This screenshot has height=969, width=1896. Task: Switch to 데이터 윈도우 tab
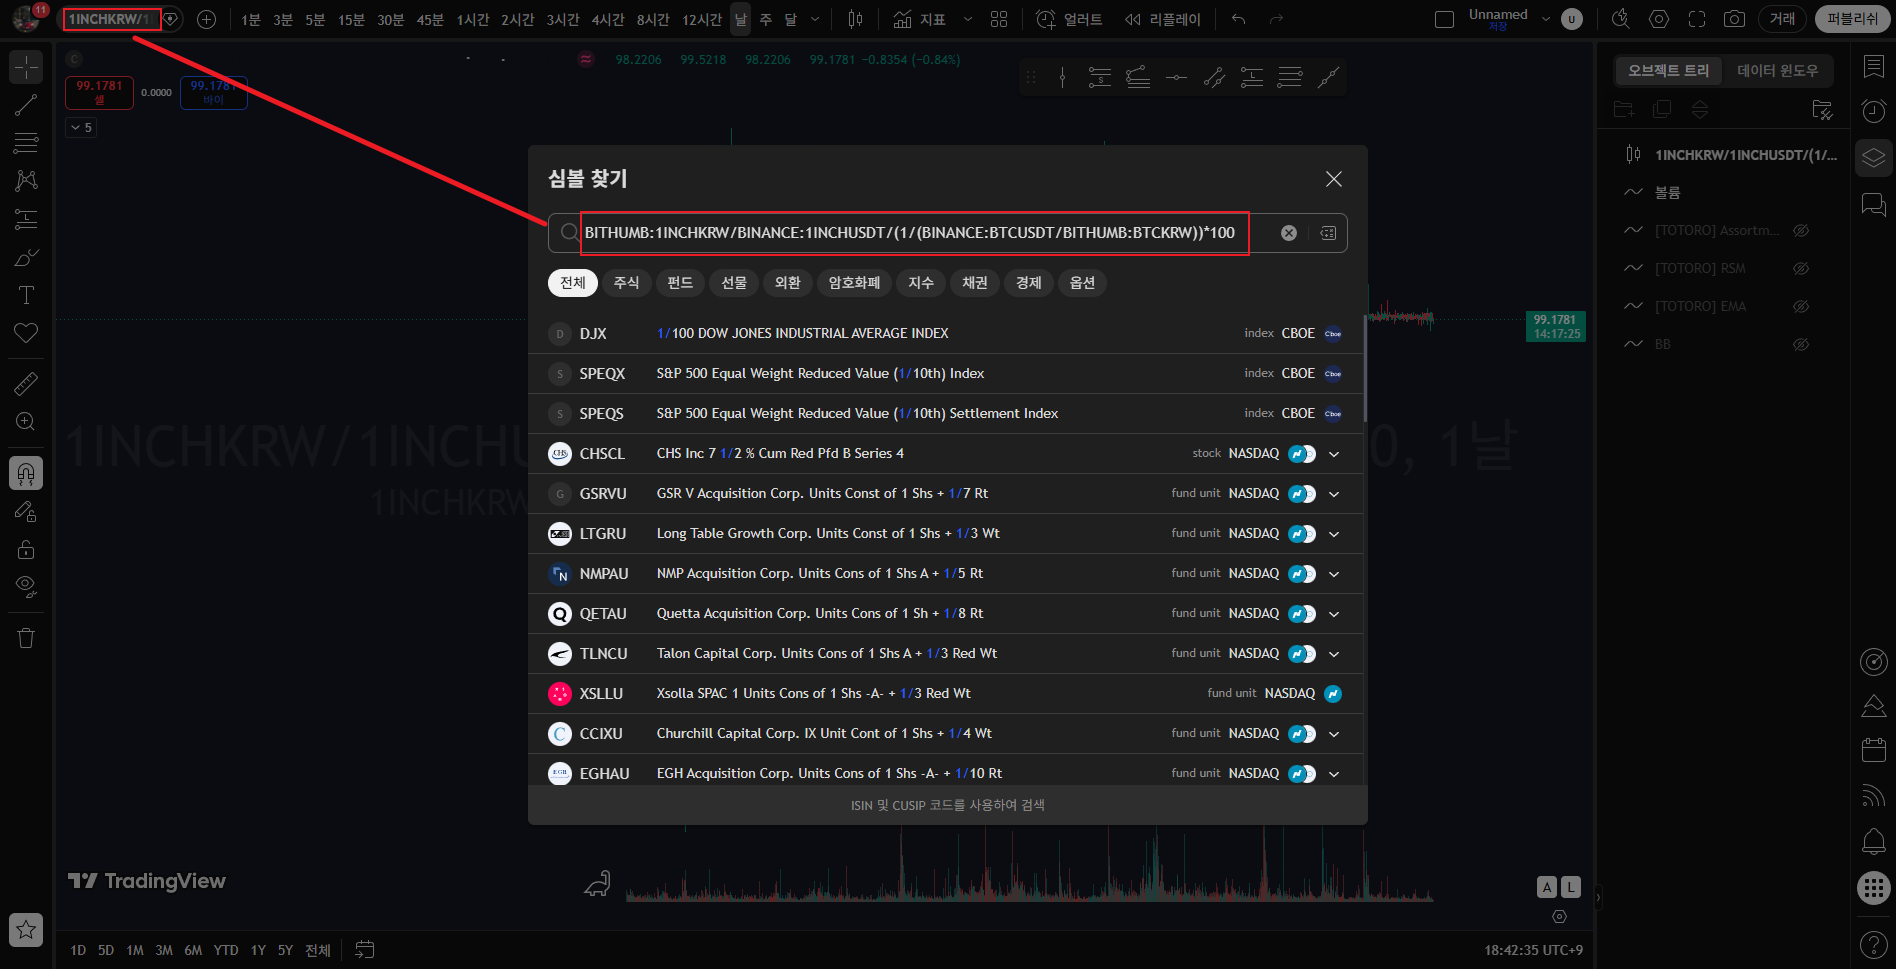(1777, 70)
